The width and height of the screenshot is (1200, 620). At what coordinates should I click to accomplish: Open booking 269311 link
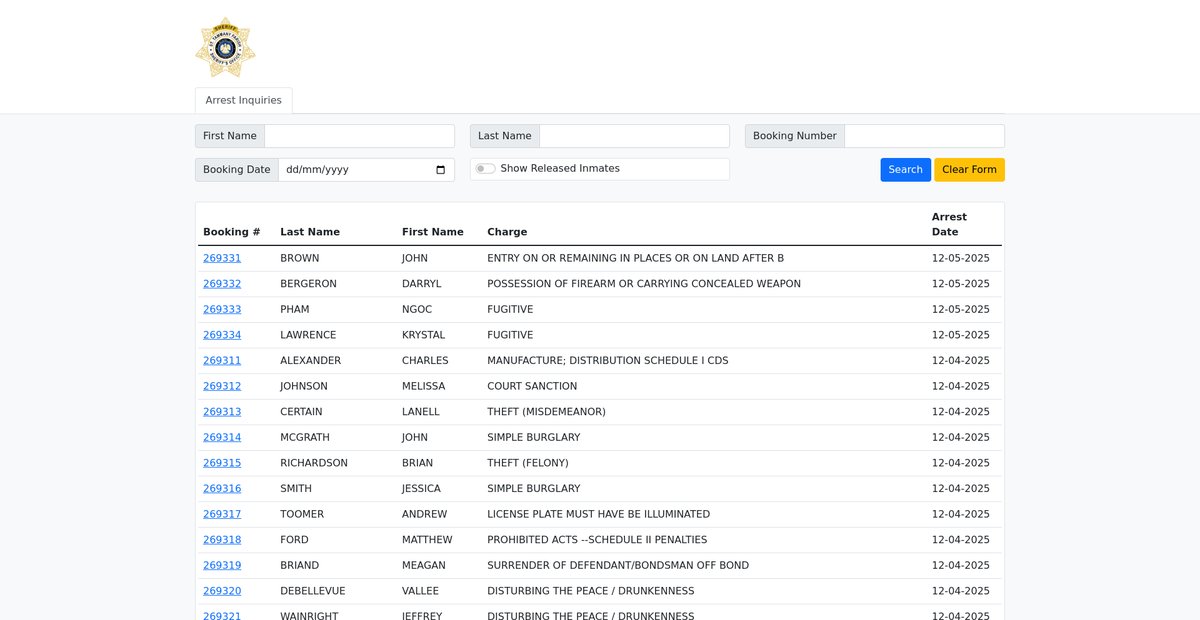point(222,361)
